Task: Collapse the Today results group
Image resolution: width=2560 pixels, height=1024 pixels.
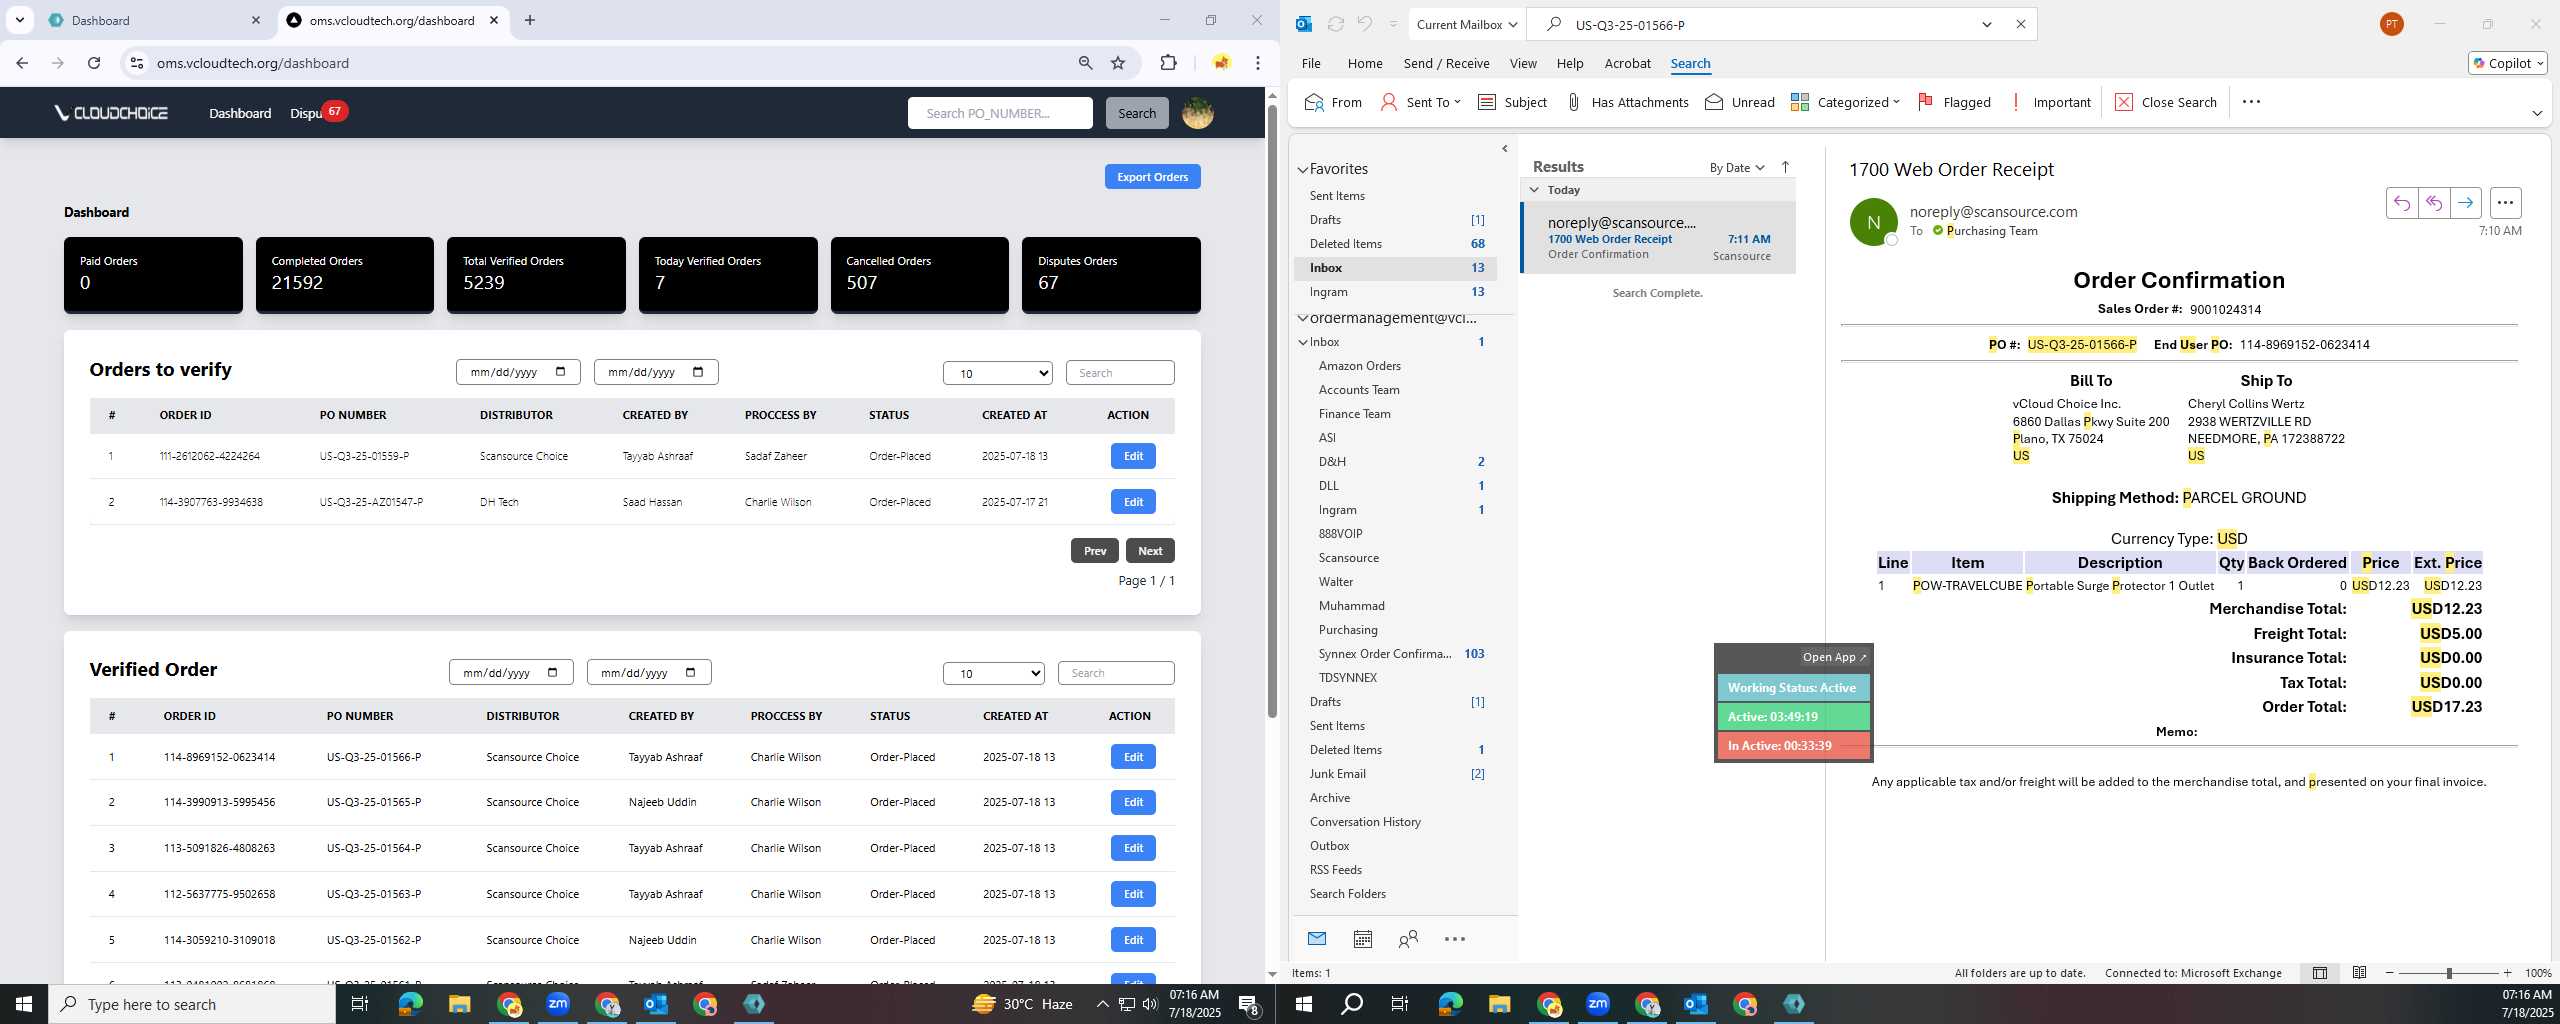Action: coord(1534,189)
